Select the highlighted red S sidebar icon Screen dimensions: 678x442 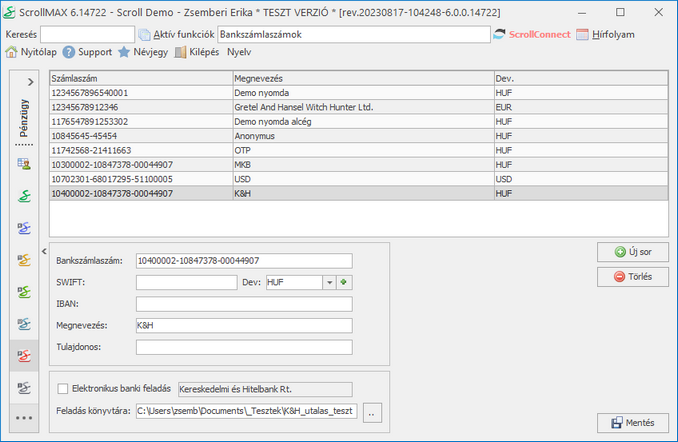tap(24, 356)
